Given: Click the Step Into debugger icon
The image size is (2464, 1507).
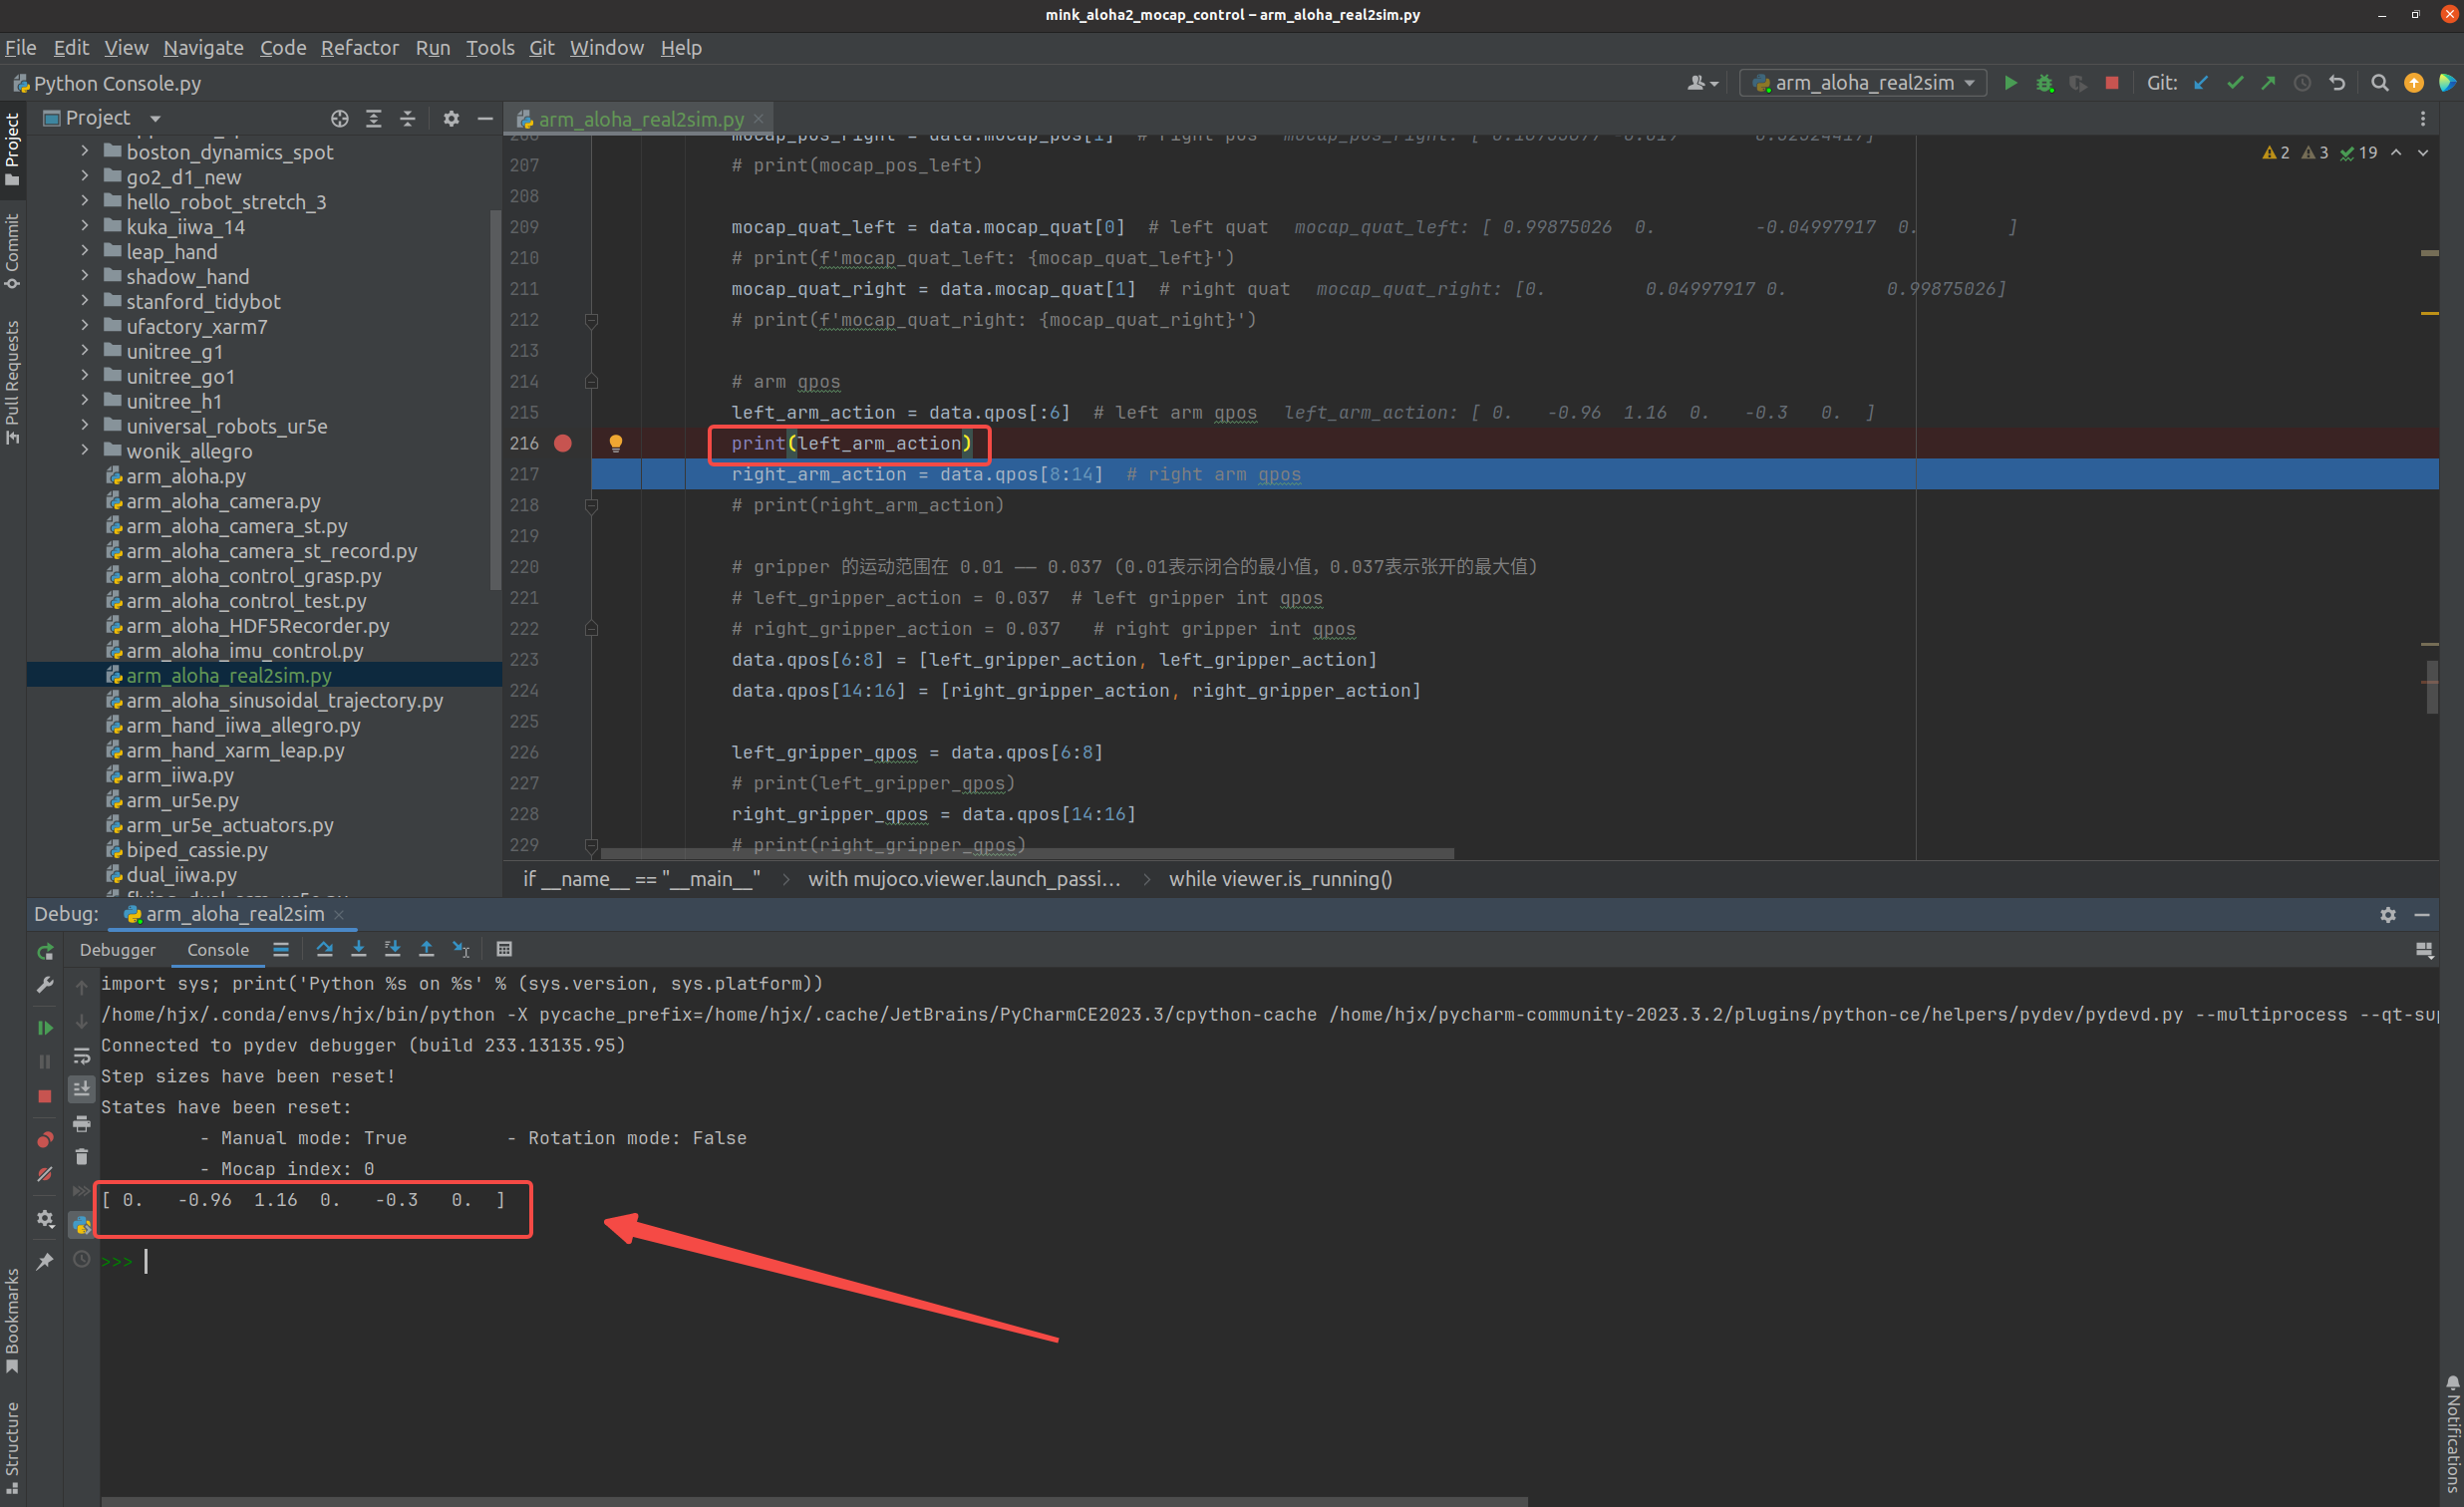Looking at the screenshot, I should point(358,948).
